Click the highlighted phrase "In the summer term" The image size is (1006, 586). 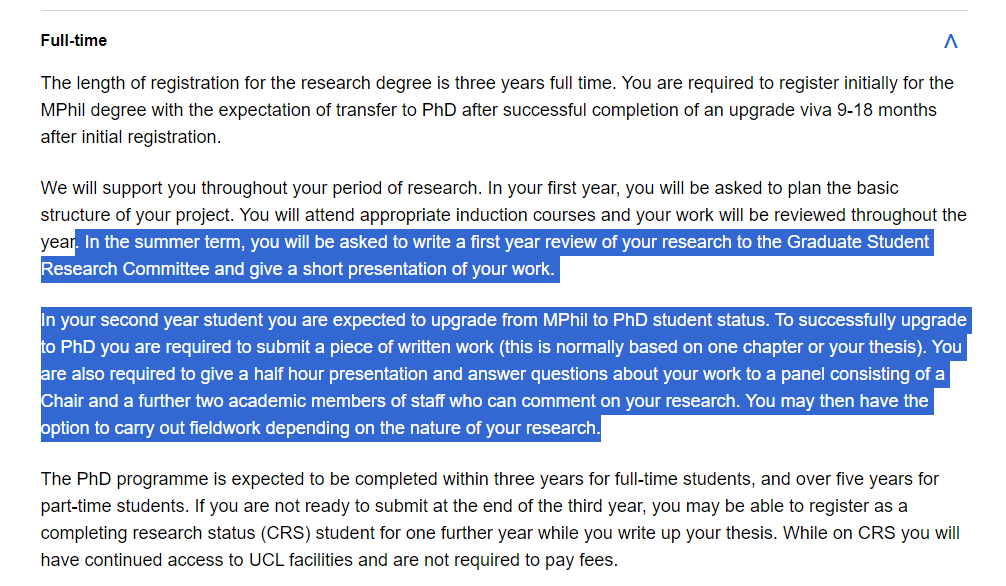coord(164,242)
